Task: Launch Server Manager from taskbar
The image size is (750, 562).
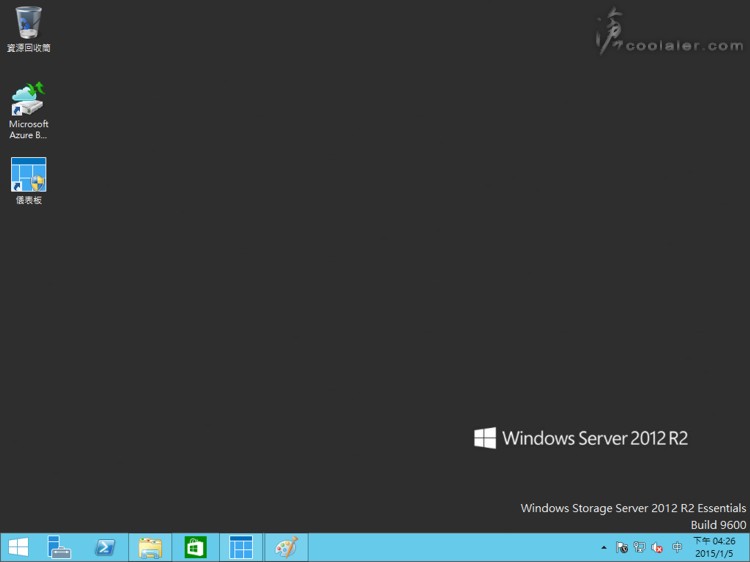Action: coord(59,548)
